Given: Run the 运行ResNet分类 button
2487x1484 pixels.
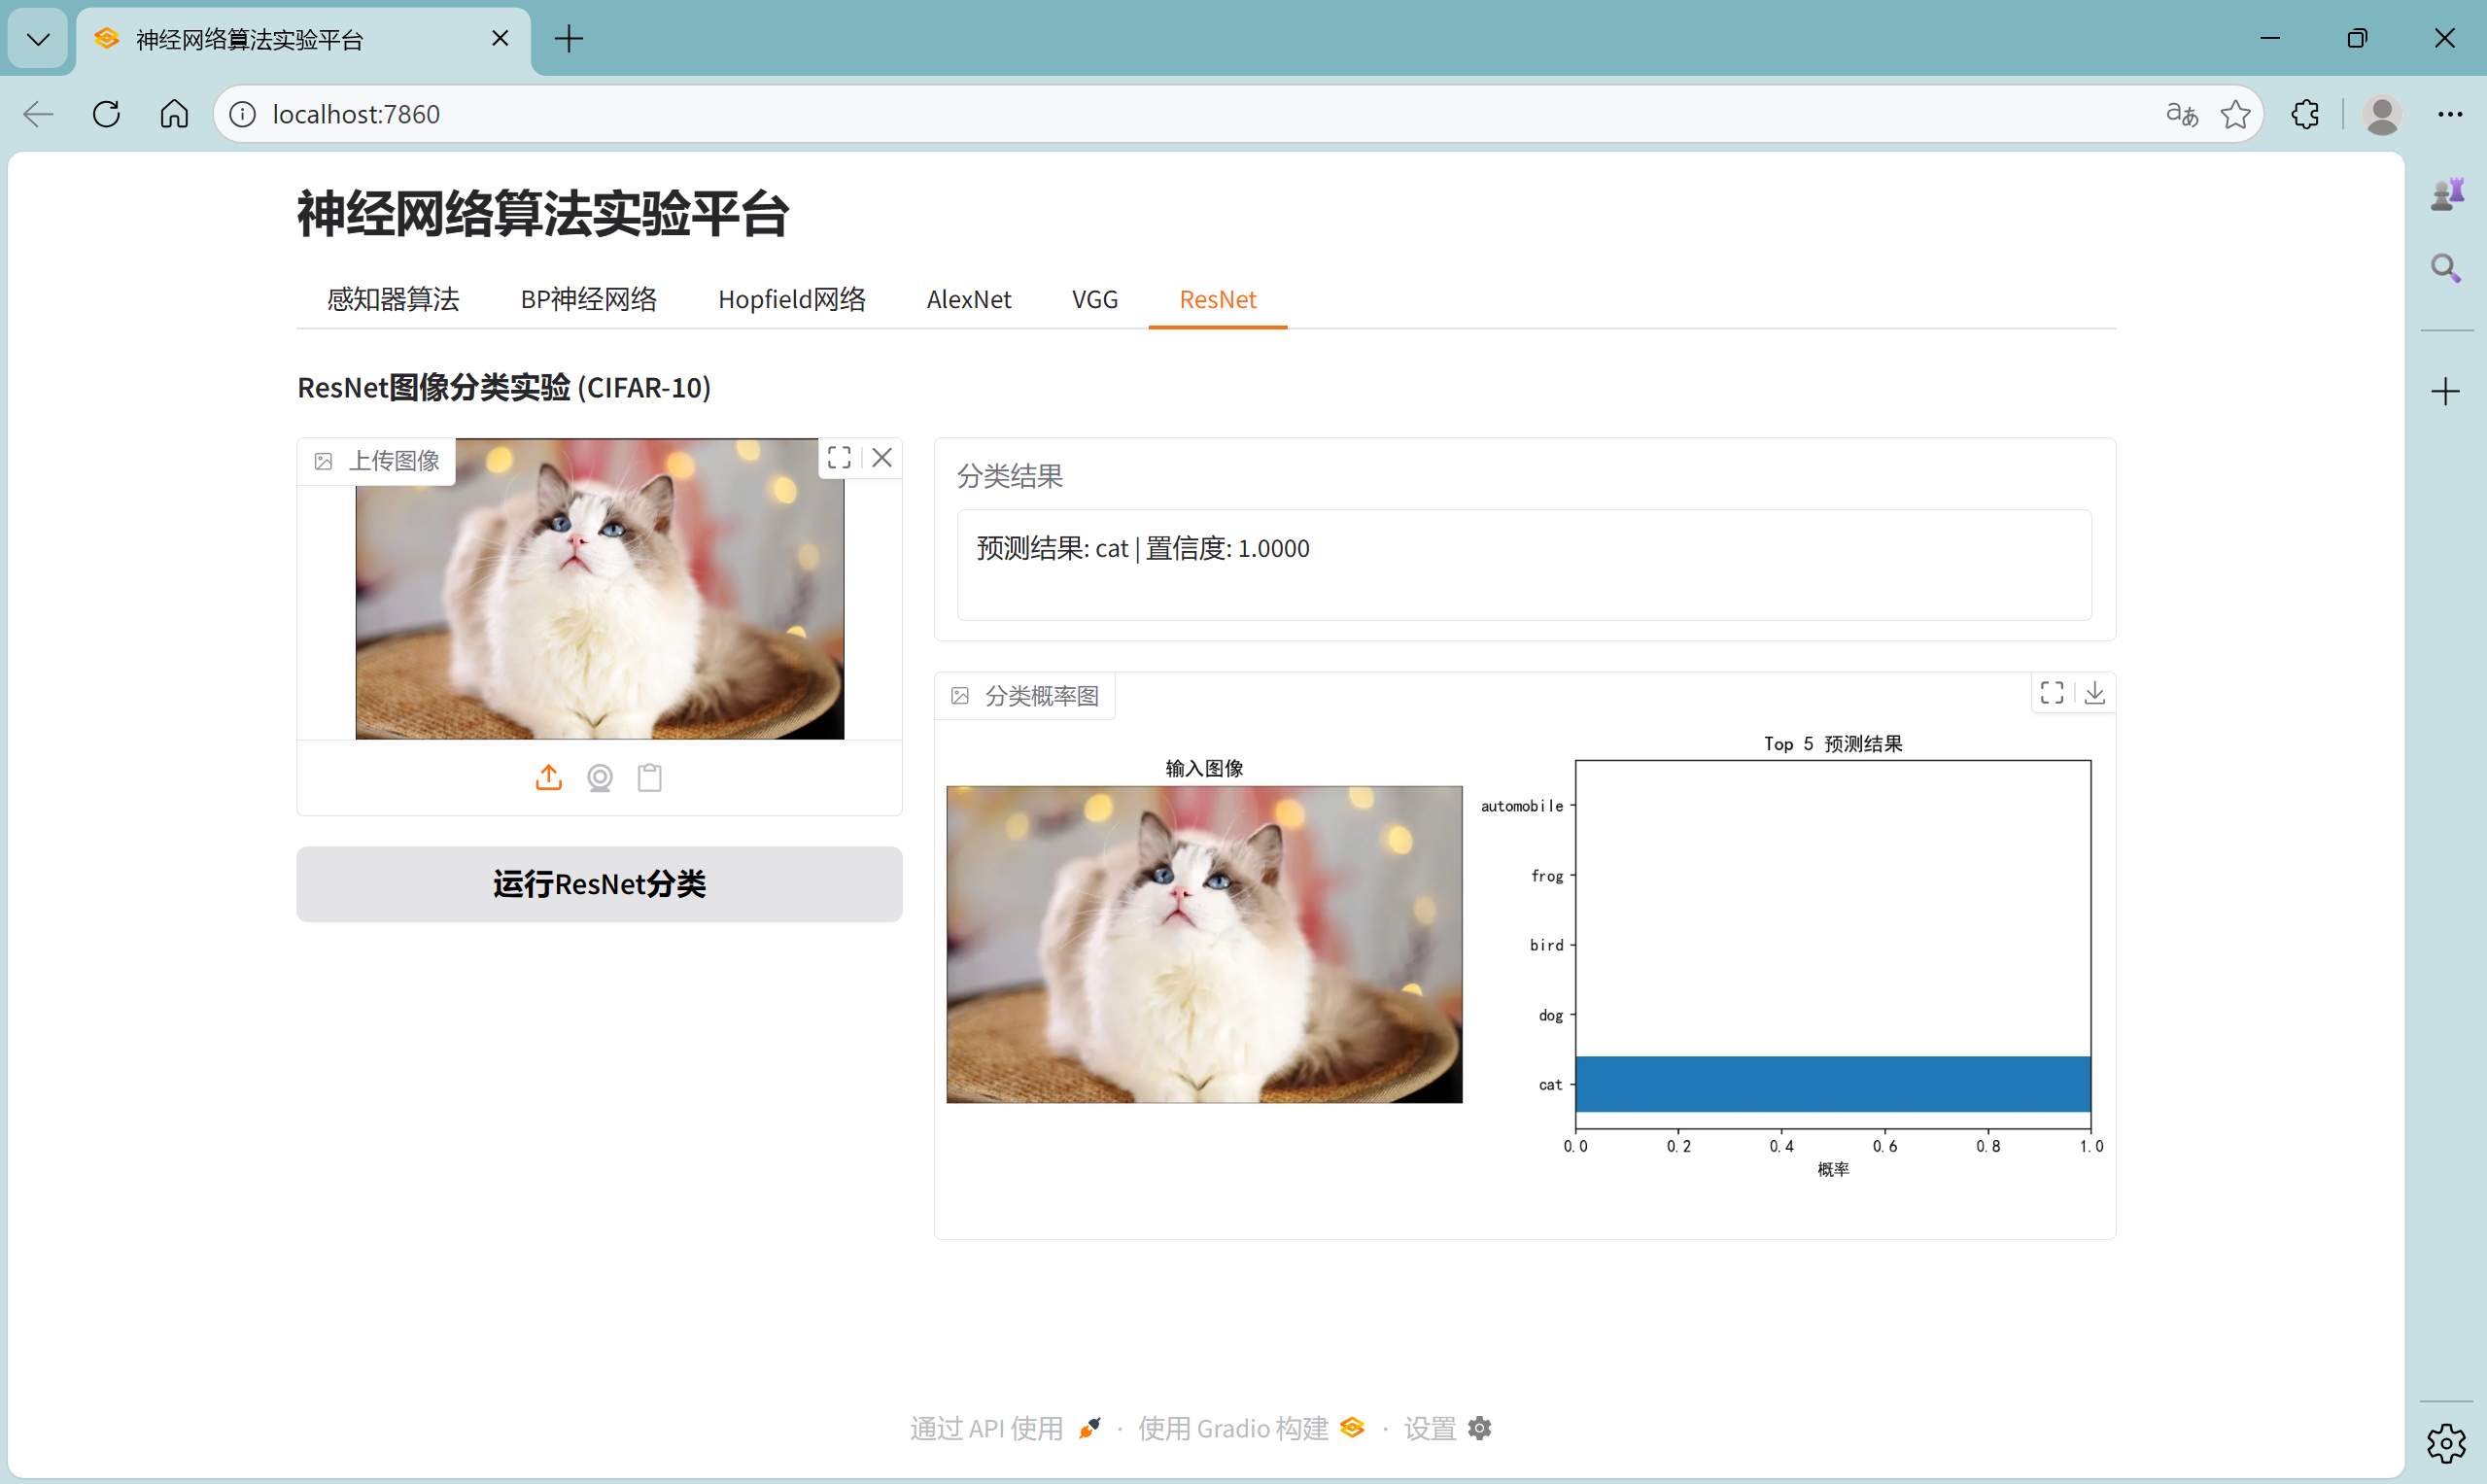Looking at the screenshot, I should [599, 884].
